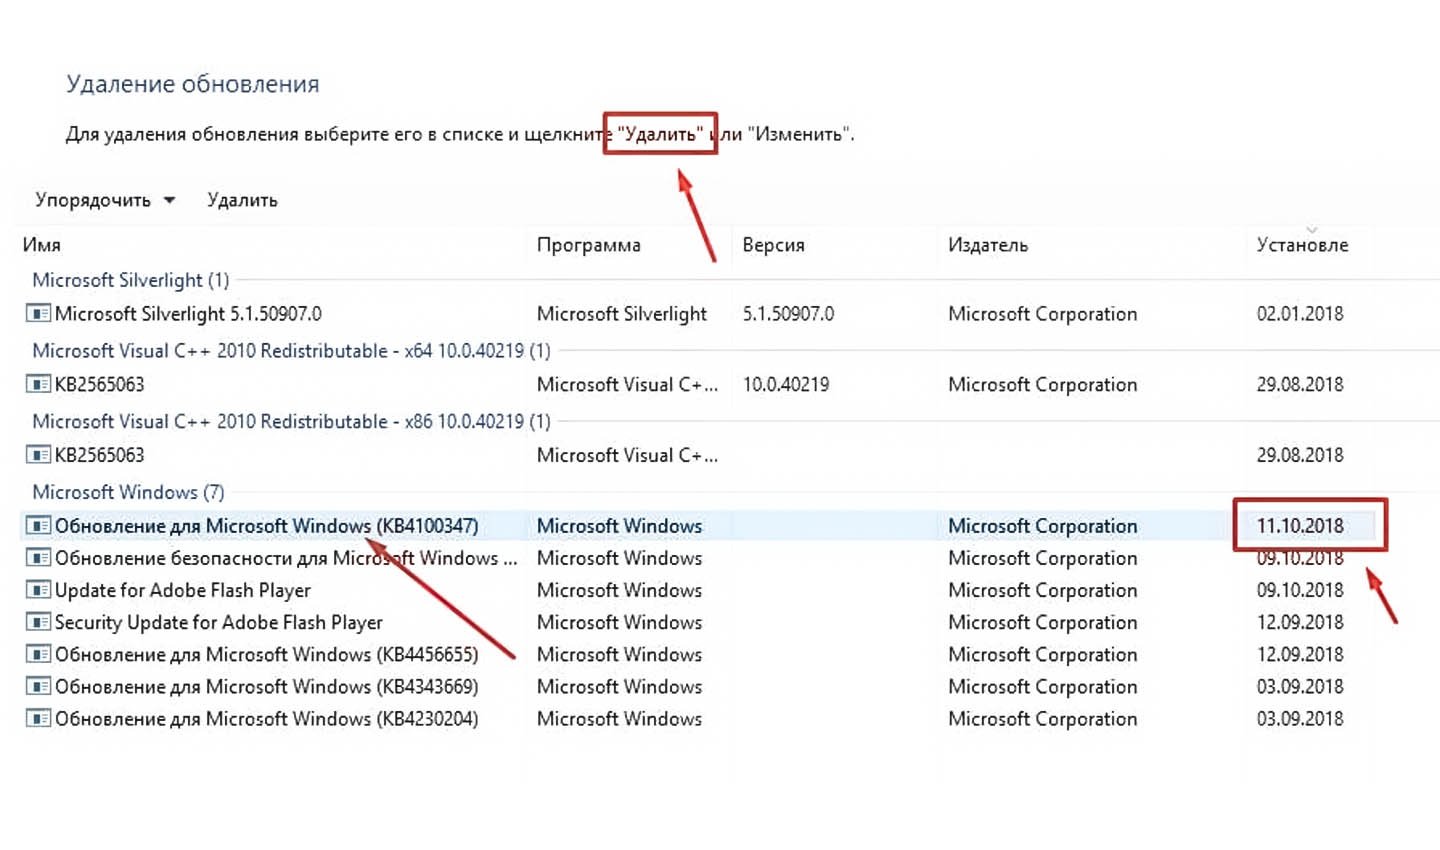
Task: Sort by the Имя column header
Action: coord(42,245)
